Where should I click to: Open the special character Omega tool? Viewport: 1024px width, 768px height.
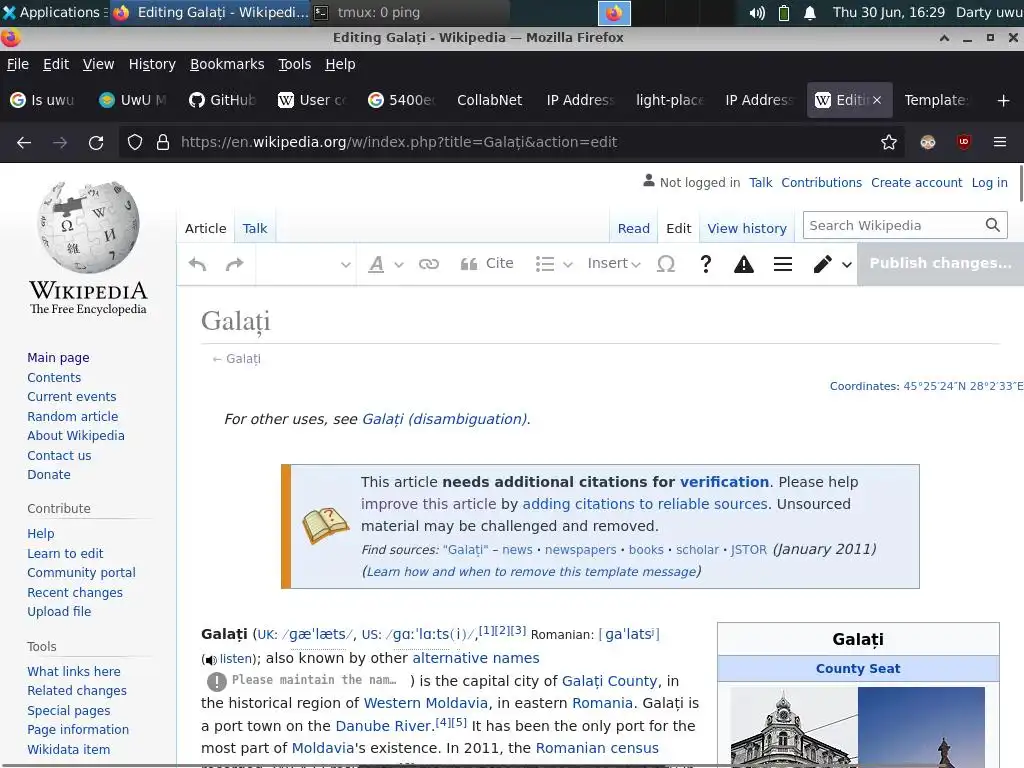click(665, 264)
